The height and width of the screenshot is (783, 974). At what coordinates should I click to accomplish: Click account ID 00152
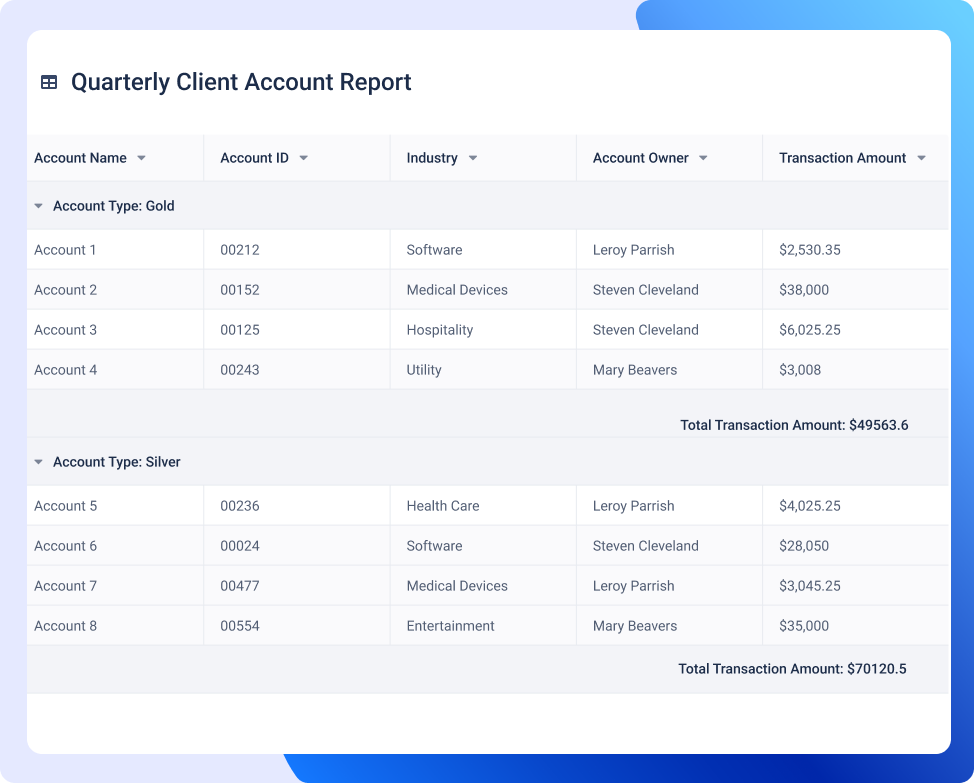point(240,290)
